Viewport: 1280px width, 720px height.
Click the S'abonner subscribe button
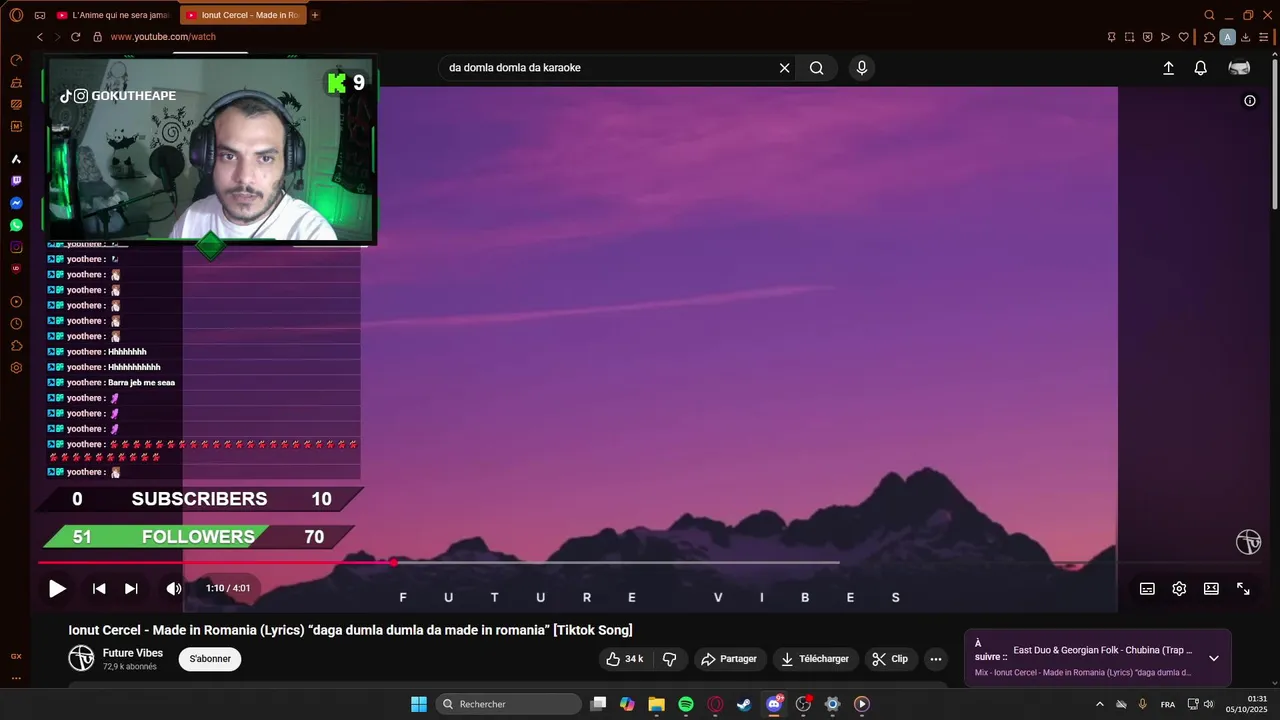click(210, 659)
